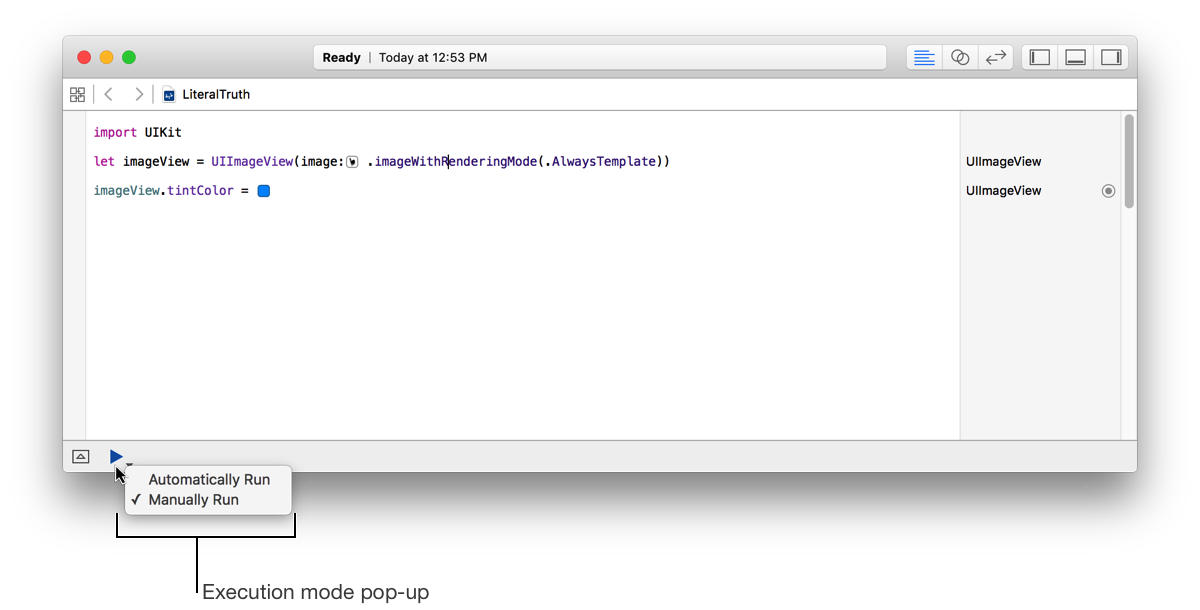Show the version editor
Viewport: 1200px width, 610px height.
click(x=995, y=58)
